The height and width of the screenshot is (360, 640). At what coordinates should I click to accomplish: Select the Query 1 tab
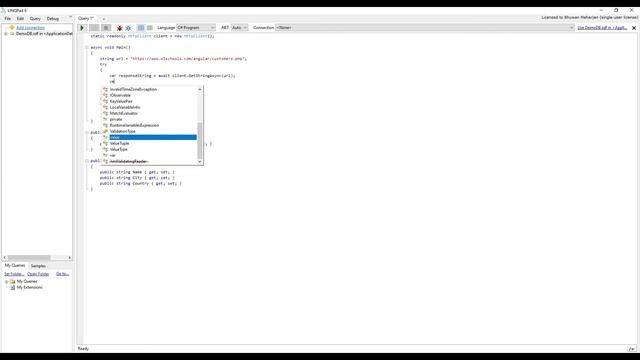[86, 18]
